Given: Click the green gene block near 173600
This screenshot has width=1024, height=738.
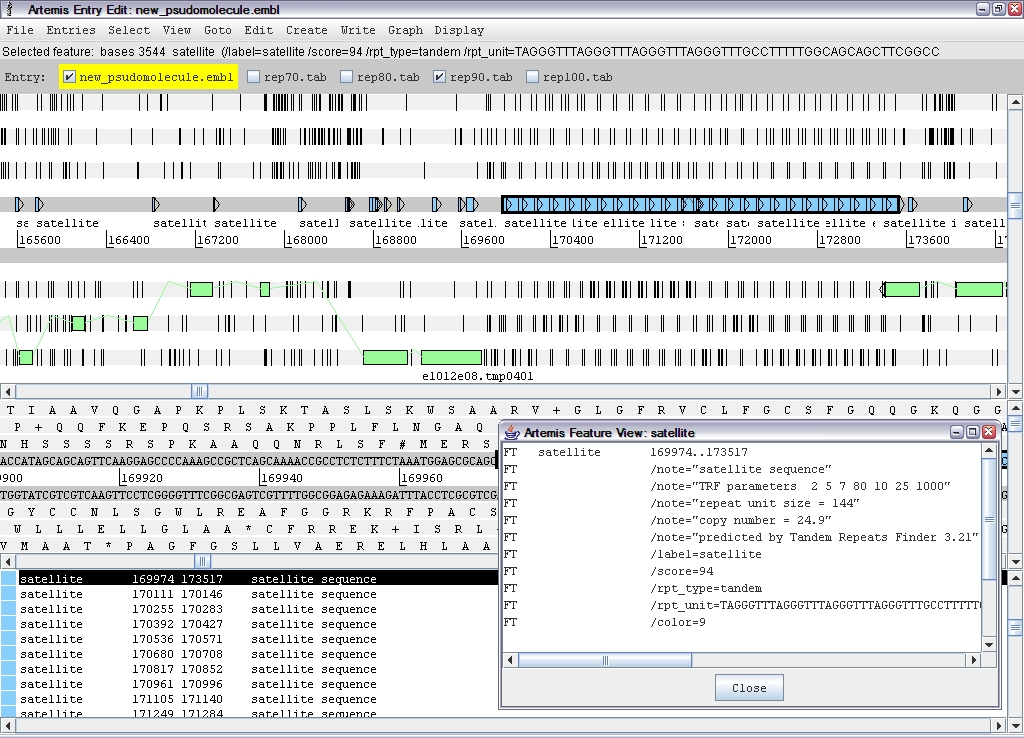Looking at the screenshot, I should [x=901, y=289].
